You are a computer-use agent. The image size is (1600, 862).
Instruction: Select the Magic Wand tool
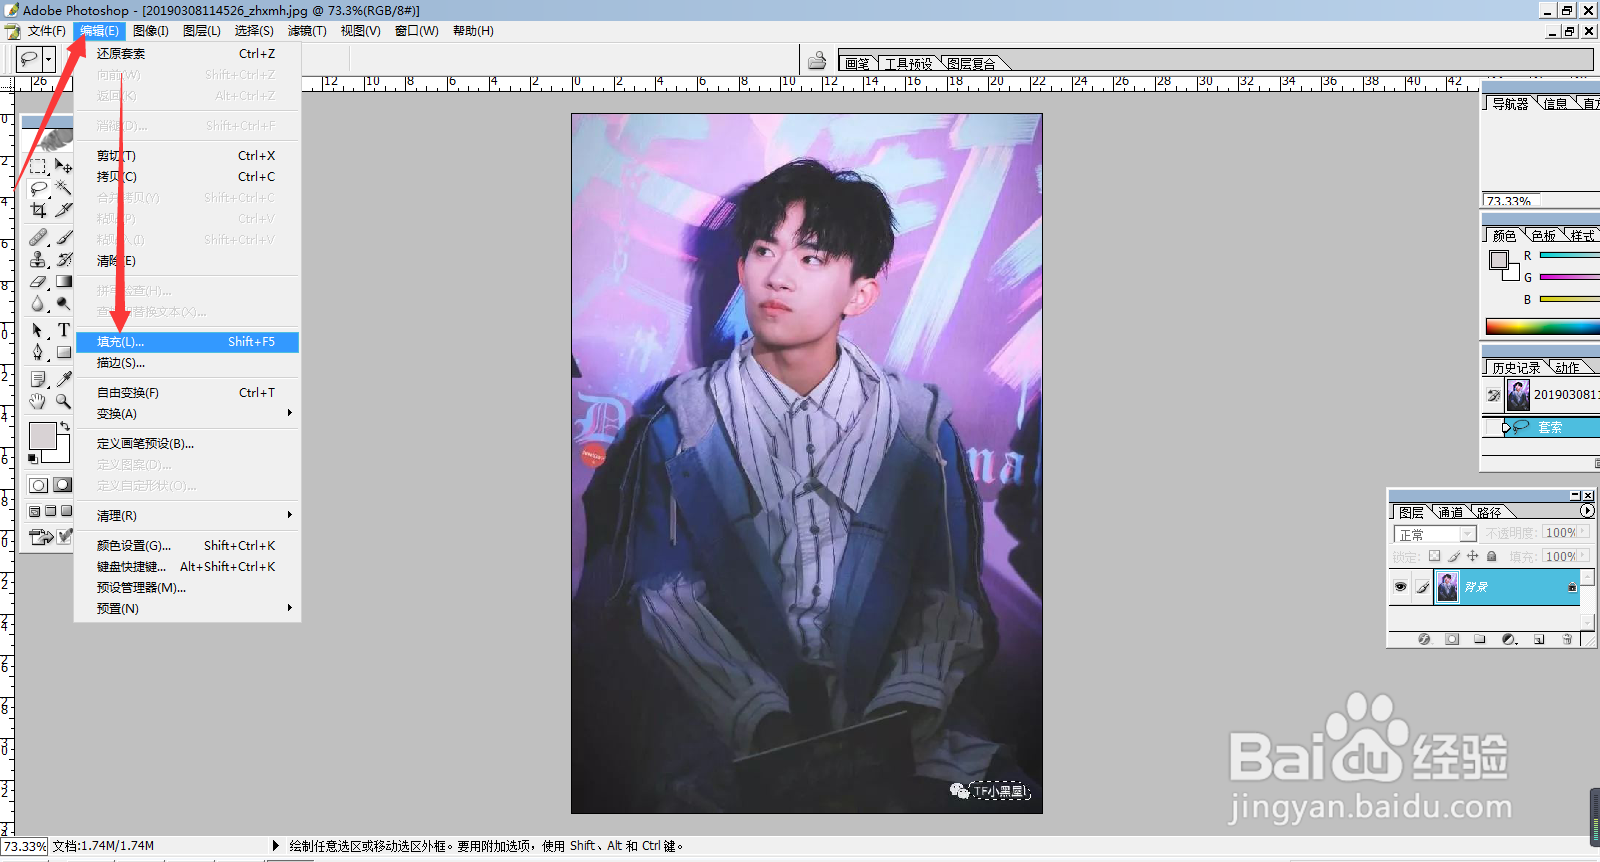(x=63, y=188)
